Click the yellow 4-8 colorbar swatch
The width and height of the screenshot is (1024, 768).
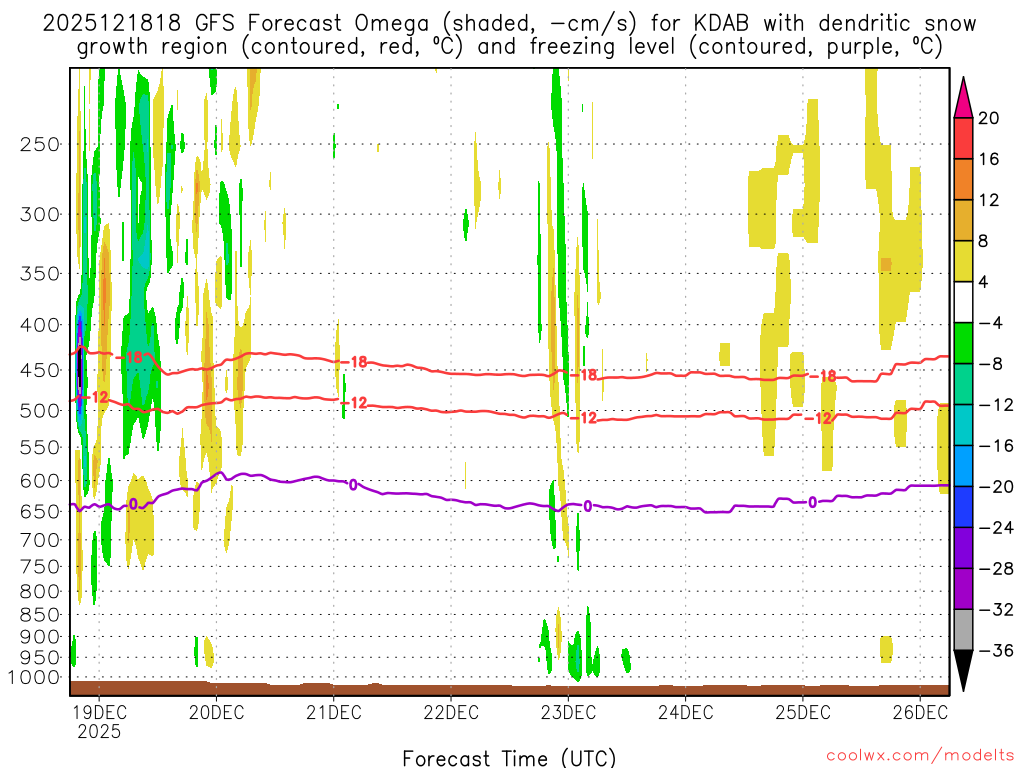point(963,261)
